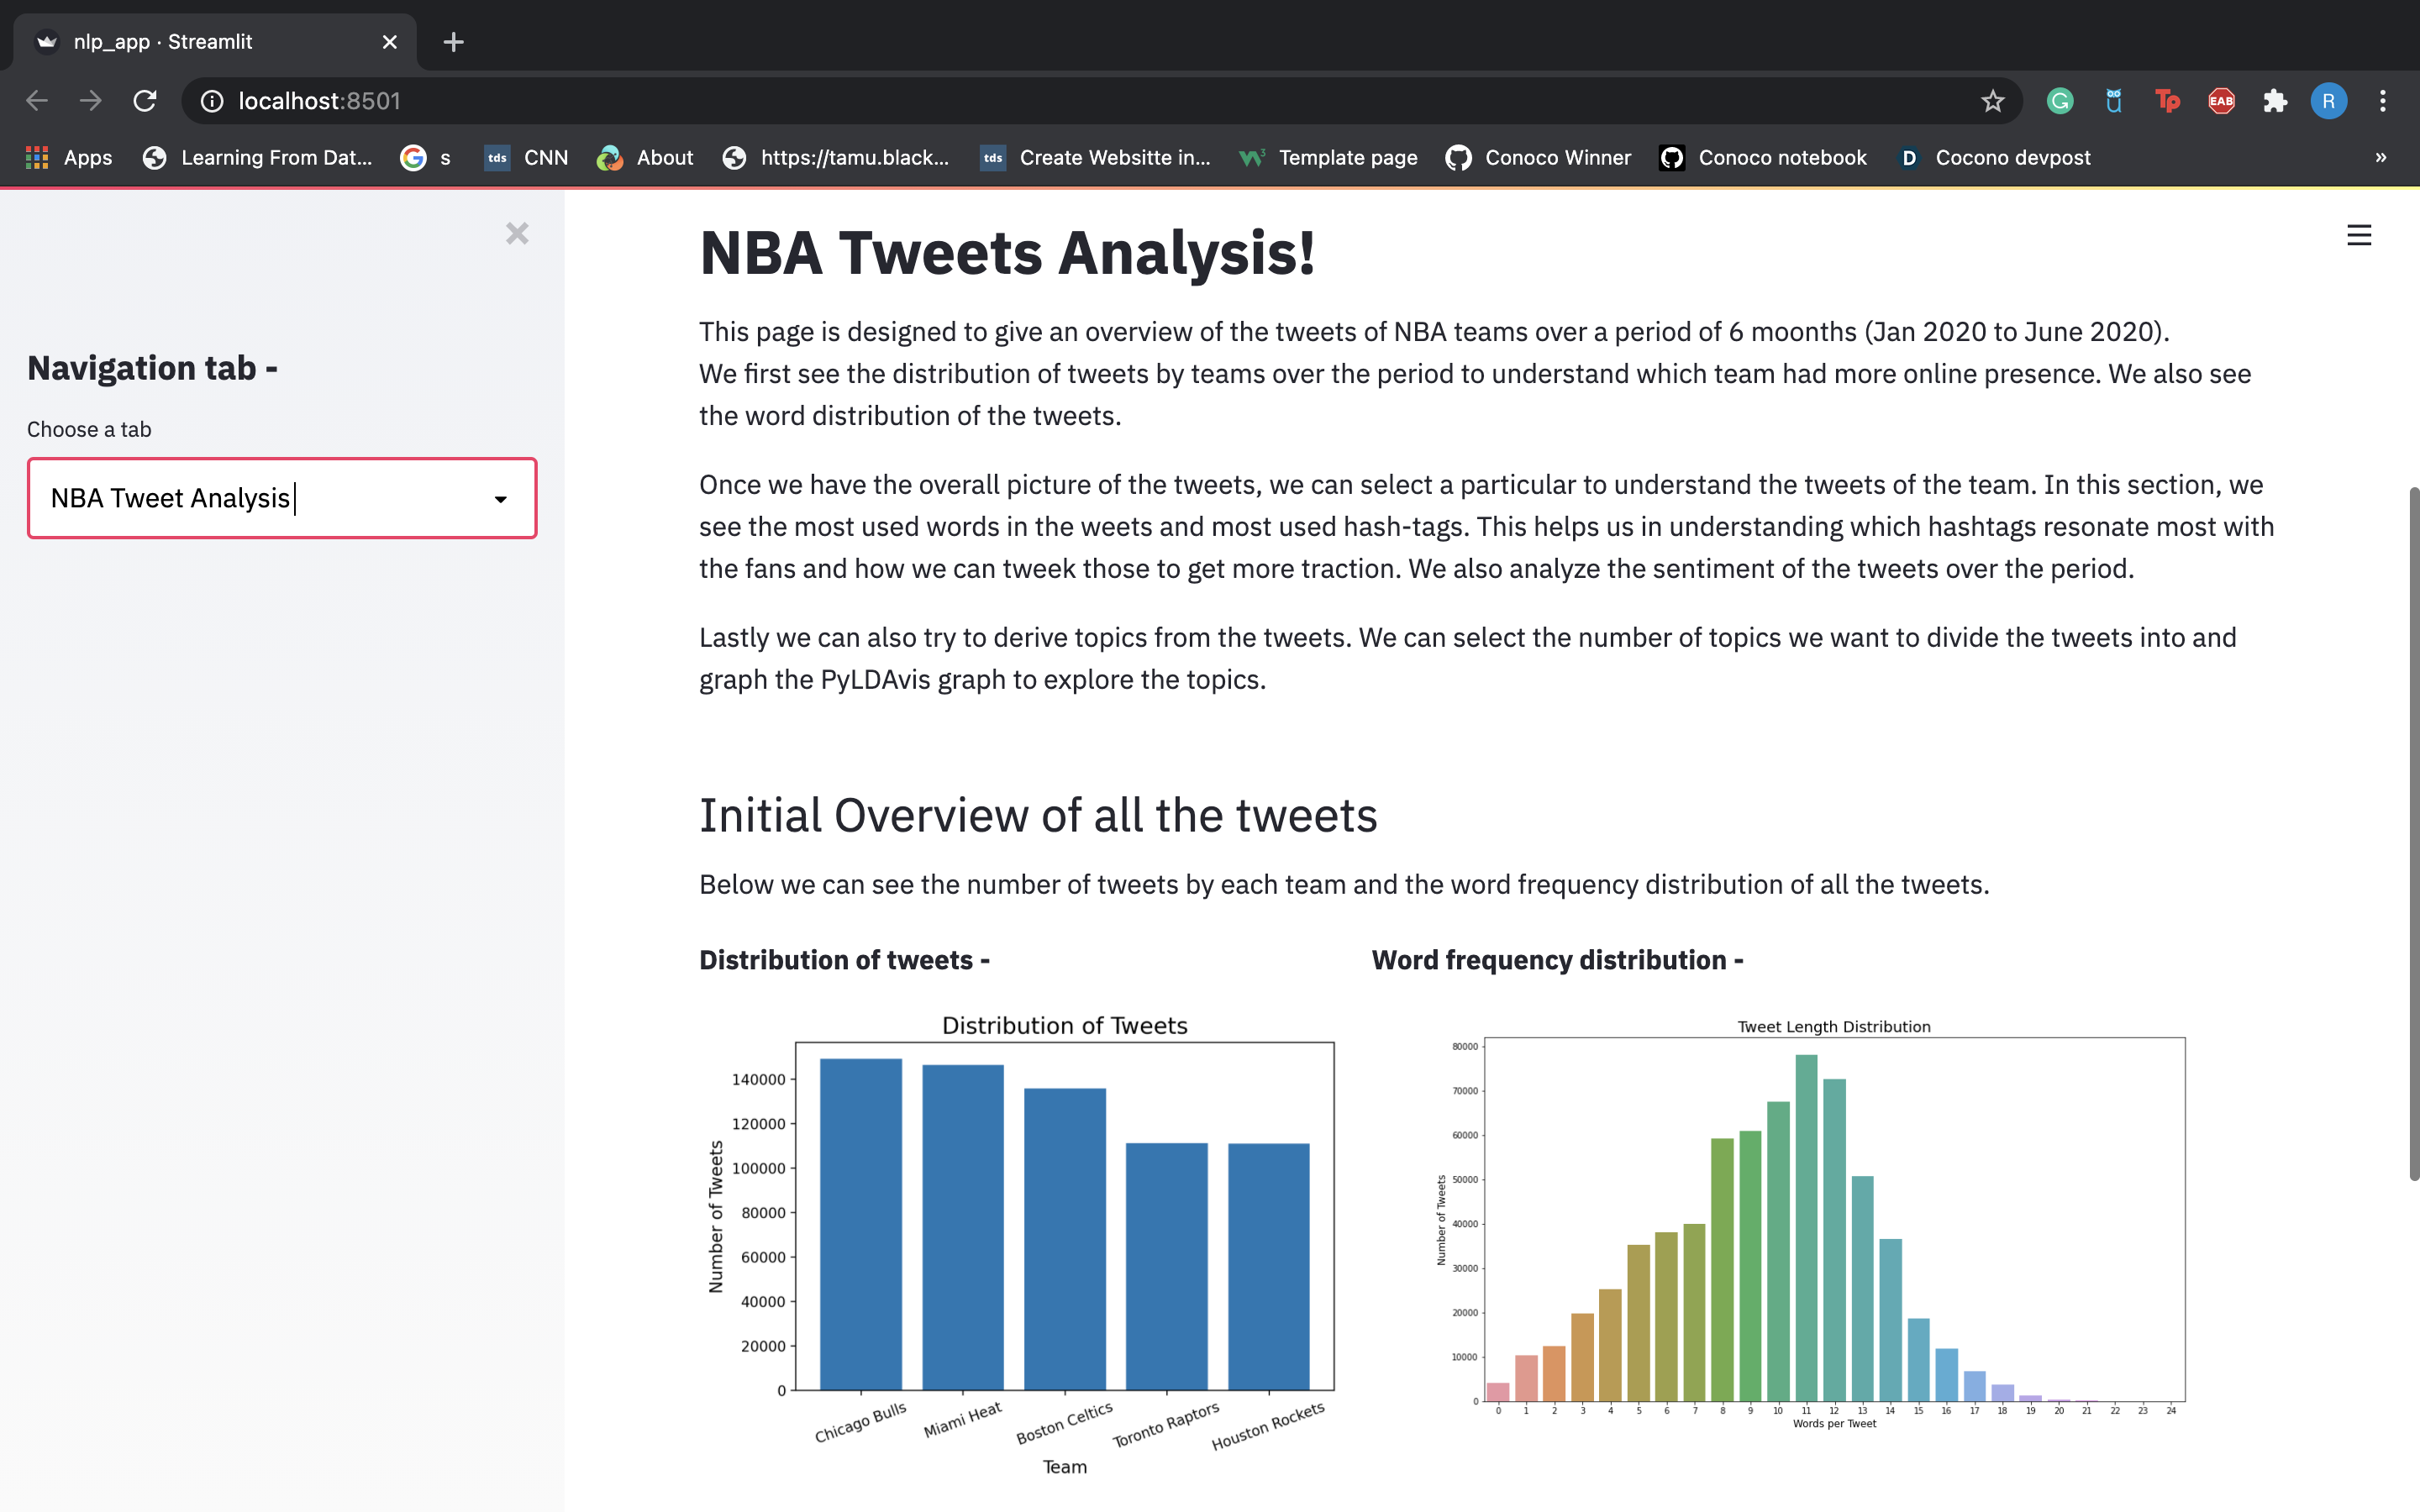View site information icon in address bar
The image size is (2420, 1512).
(212, 101)
